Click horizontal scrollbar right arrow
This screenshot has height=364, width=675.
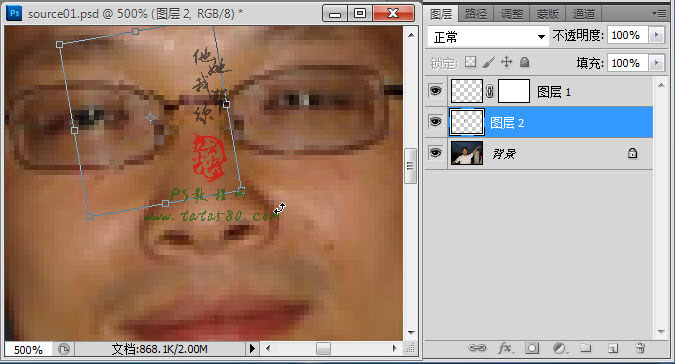click(x=394, y=349)
